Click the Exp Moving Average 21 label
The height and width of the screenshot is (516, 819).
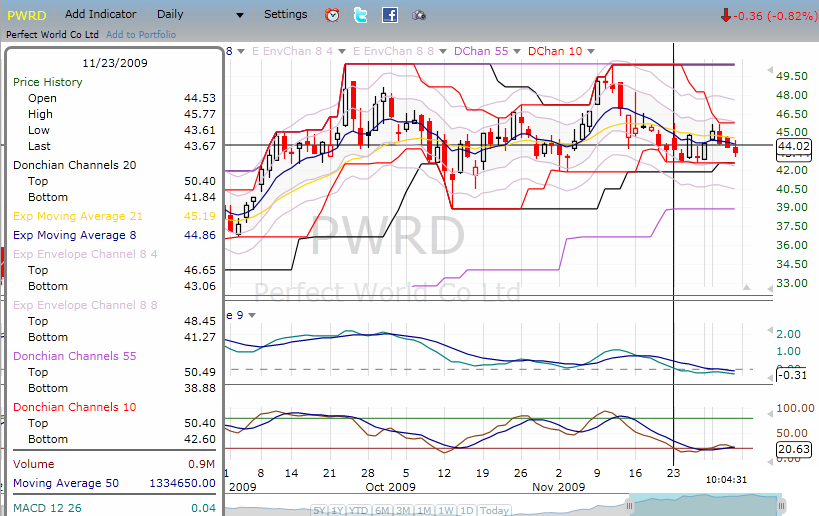tap(78, 216)
